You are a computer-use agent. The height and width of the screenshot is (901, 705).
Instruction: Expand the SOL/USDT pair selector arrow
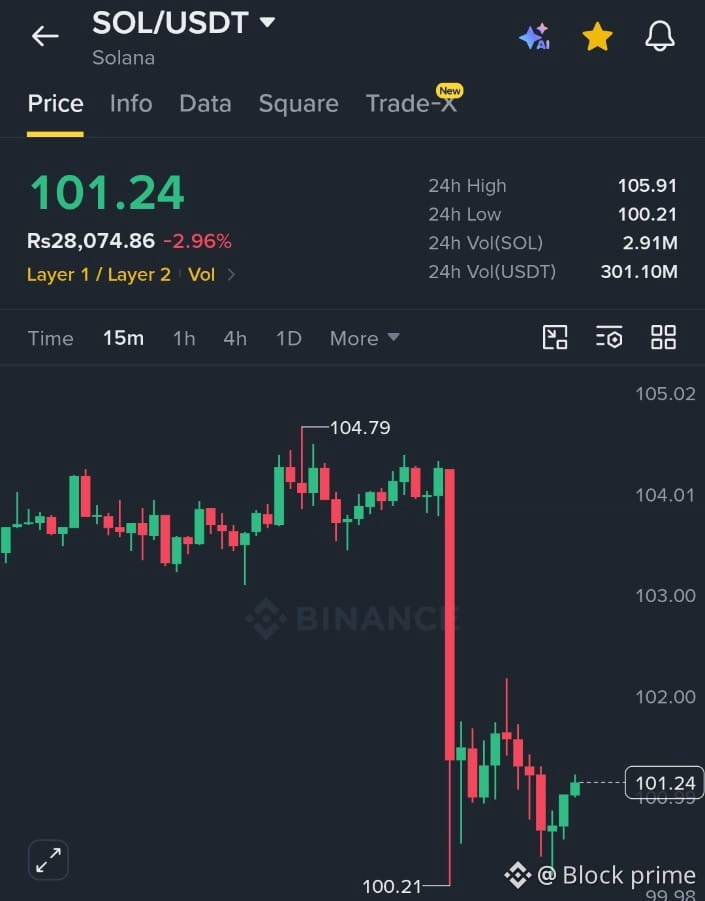(x=267, y=22)
